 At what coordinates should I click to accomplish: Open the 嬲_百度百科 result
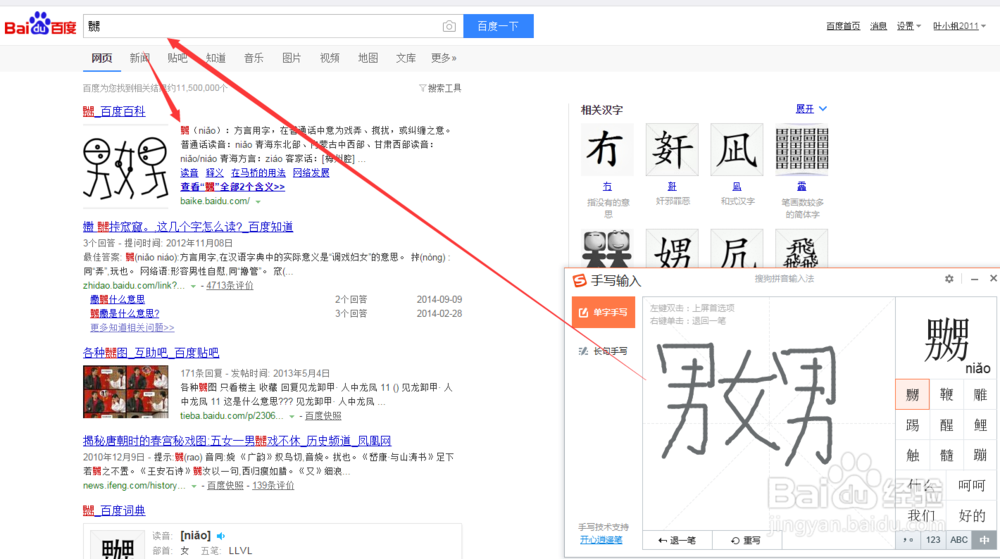pos(114,112)
